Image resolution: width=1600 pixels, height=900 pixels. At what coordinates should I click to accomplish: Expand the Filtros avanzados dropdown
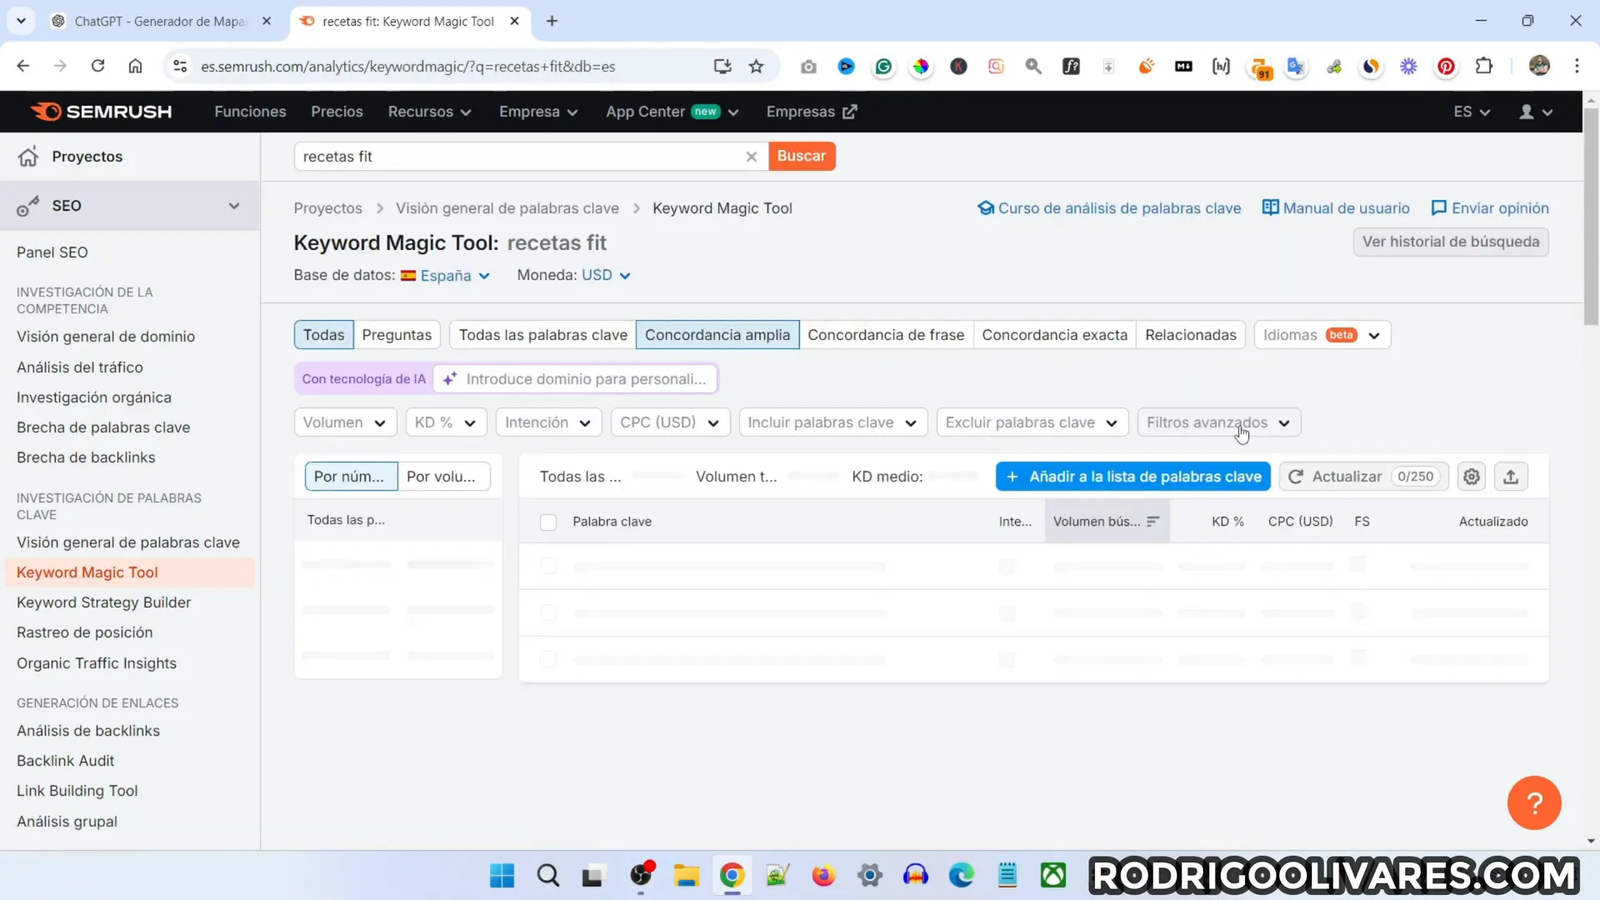(x=1216, y=422)
